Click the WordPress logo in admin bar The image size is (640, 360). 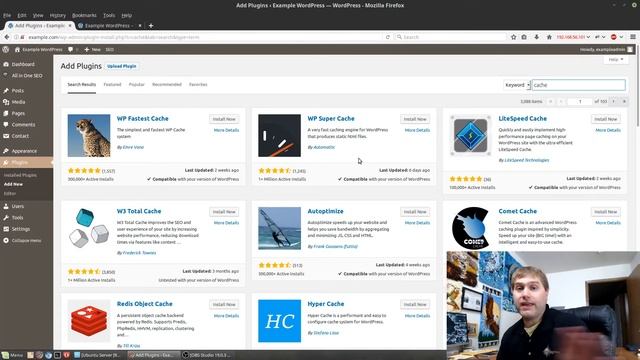point(6,49)
